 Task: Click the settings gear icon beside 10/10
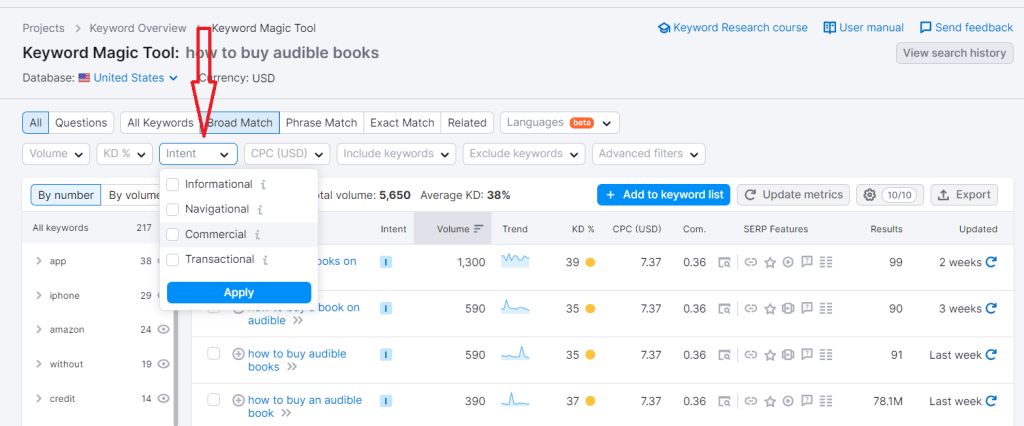pyautogui.click(x=870, y=195)
